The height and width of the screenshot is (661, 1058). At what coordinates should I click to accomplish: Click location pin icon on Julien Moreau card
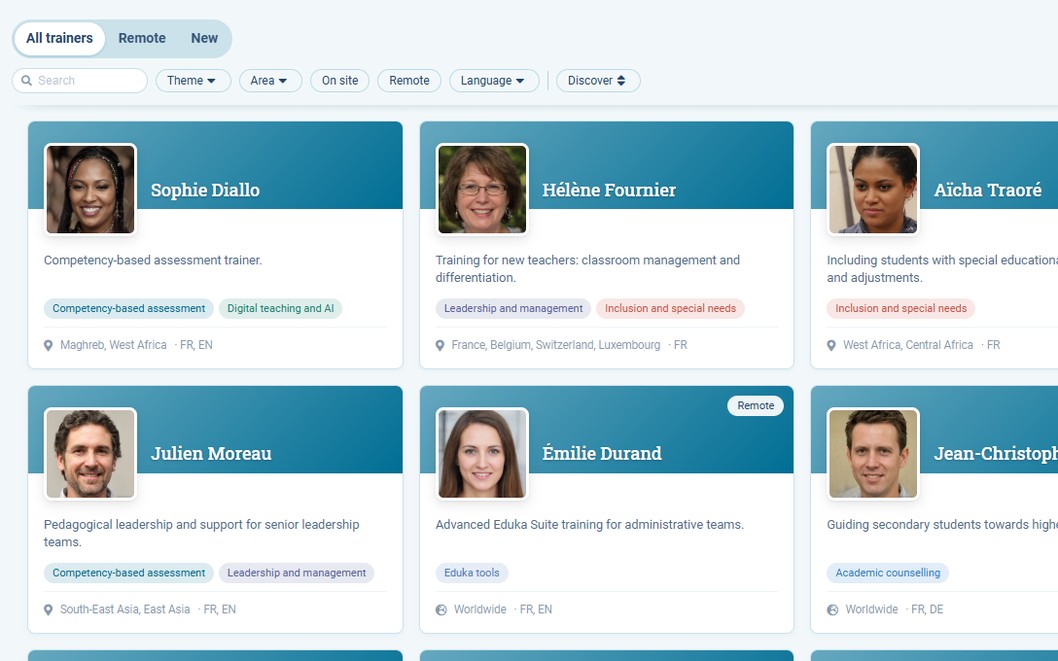(48, 610)
